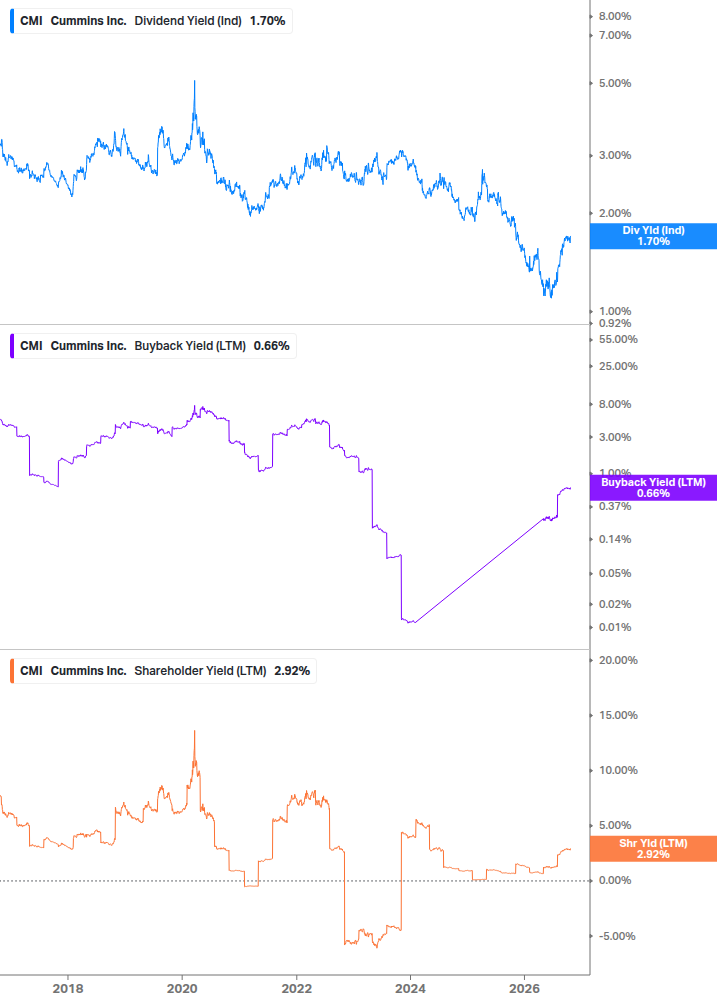Click the '0.01%' tick in Buyback Yield panel
Screen dimensions: 717x1005
(614, 627)
